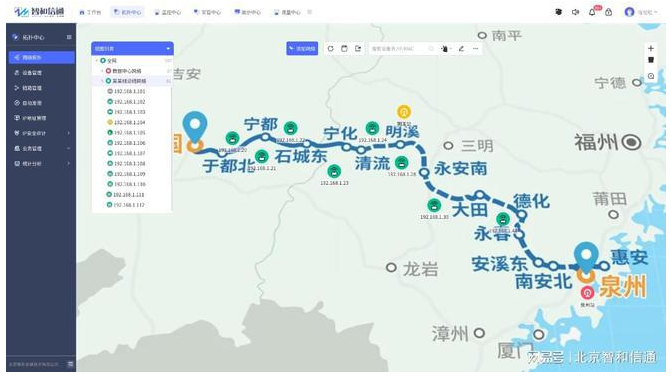Click the refresh icon in the map toolbar

330,49
